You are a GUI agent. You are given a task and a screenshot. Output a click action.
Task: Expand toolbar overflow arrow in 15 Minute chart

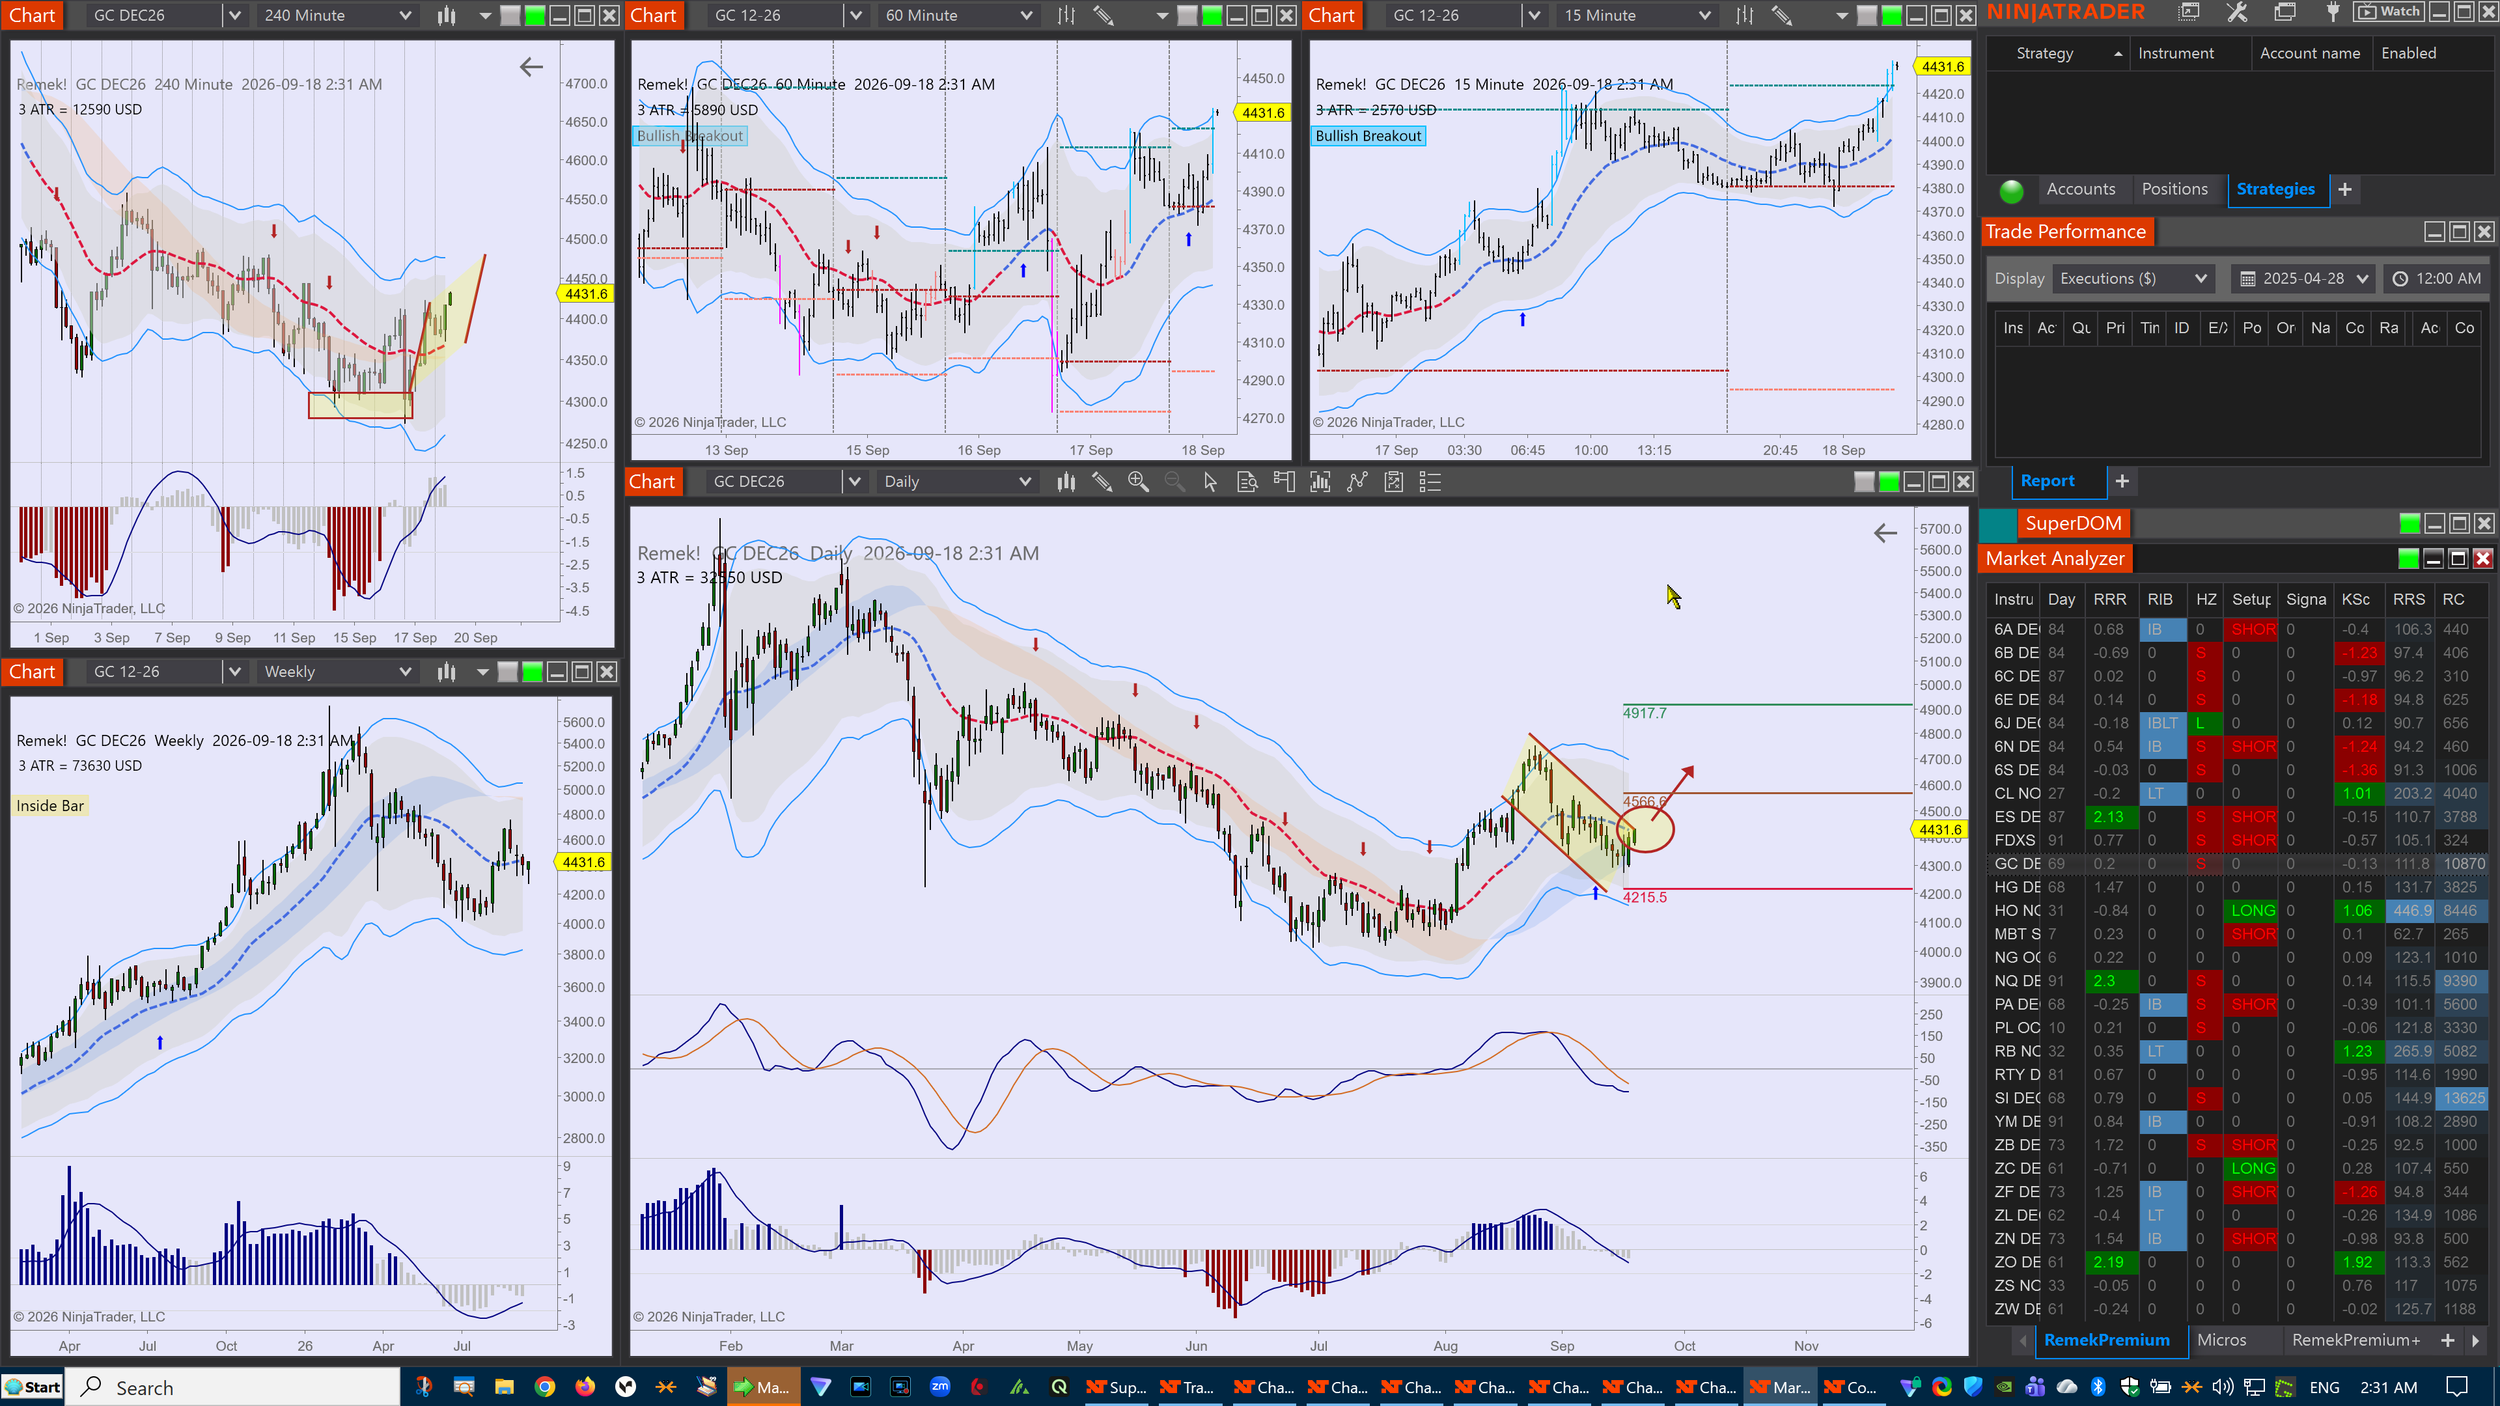pos(1842,15)
